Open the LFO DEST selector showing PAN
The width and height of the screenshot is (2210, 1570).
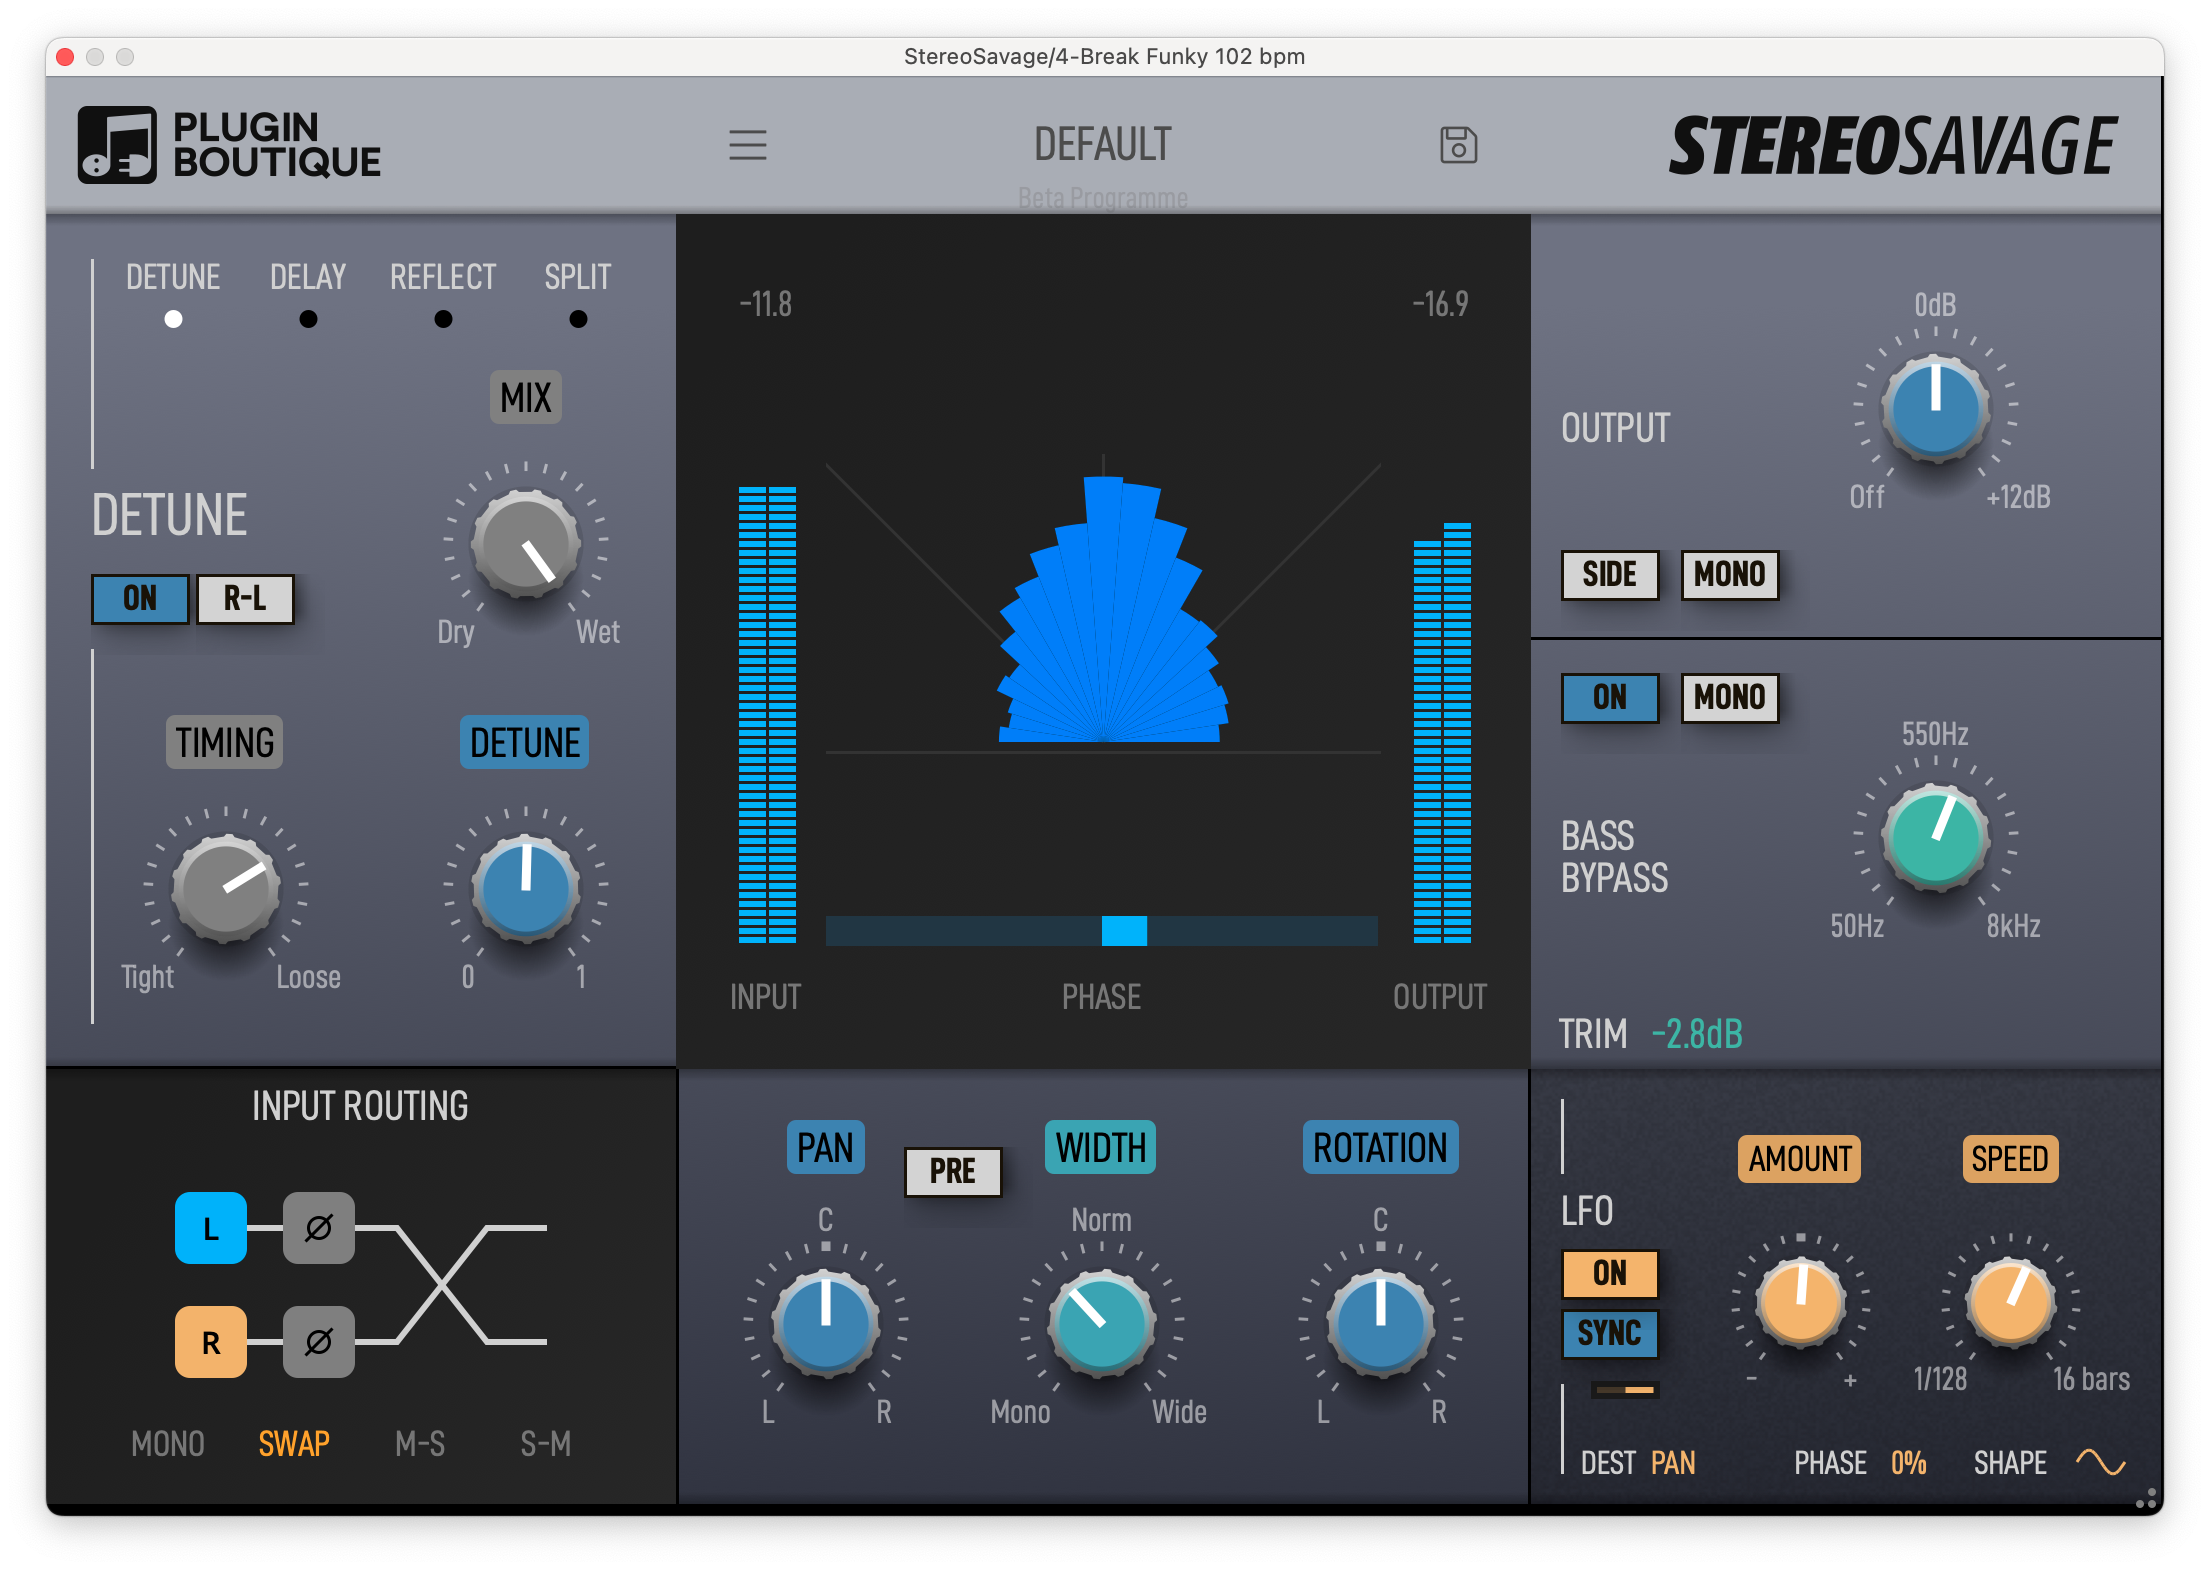[1673, 1462]
